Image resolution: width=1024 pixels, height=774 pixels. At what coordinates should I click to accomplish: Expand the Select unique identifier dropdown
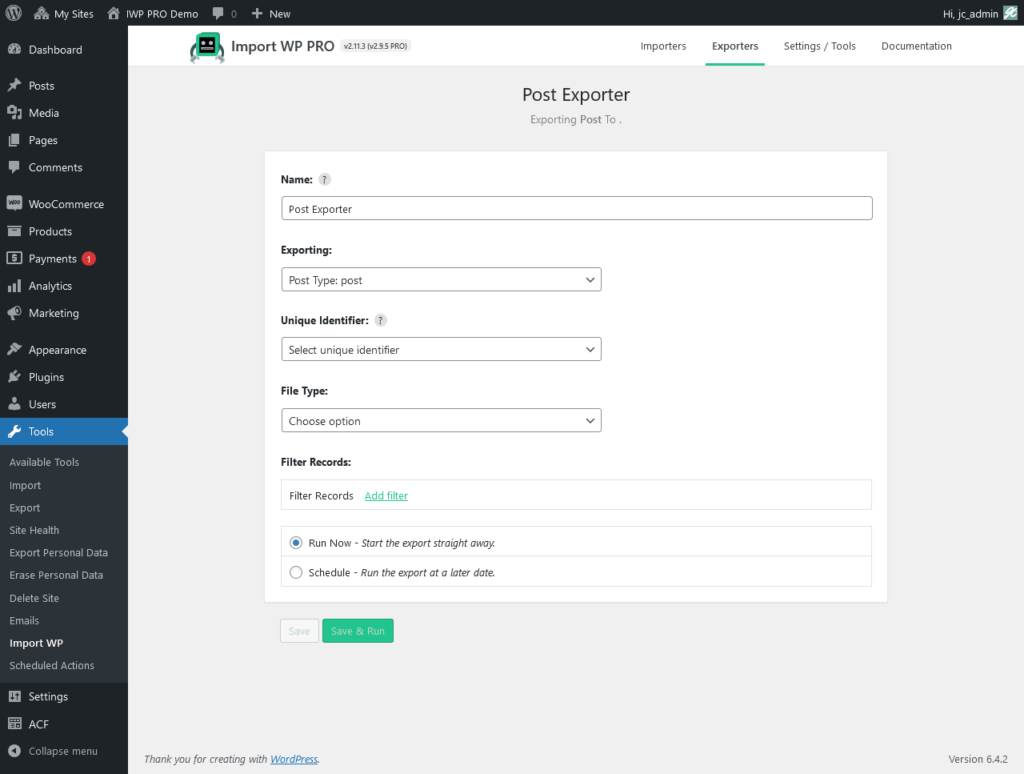coord(441,349)
